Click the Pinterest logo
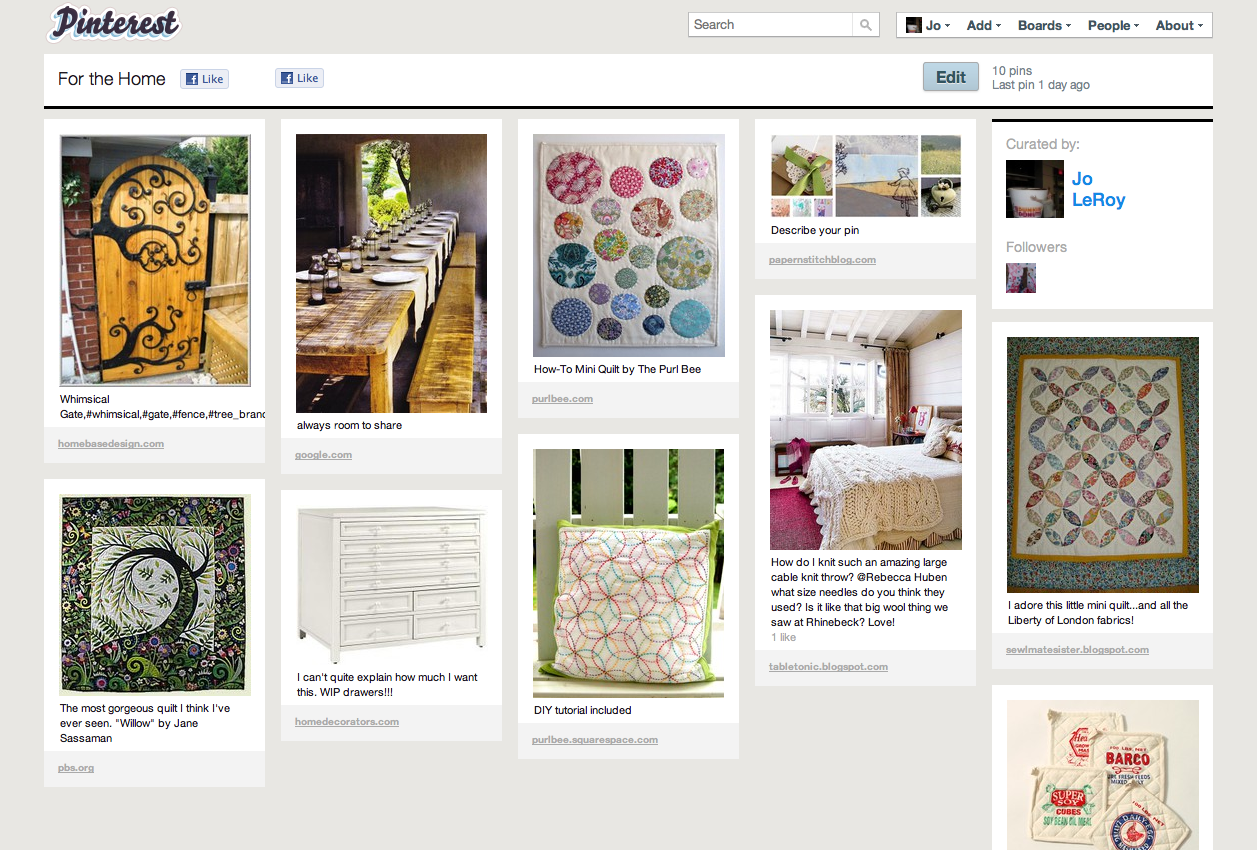The height and width of the screenshot is (850, 1257). coord(114,24)
